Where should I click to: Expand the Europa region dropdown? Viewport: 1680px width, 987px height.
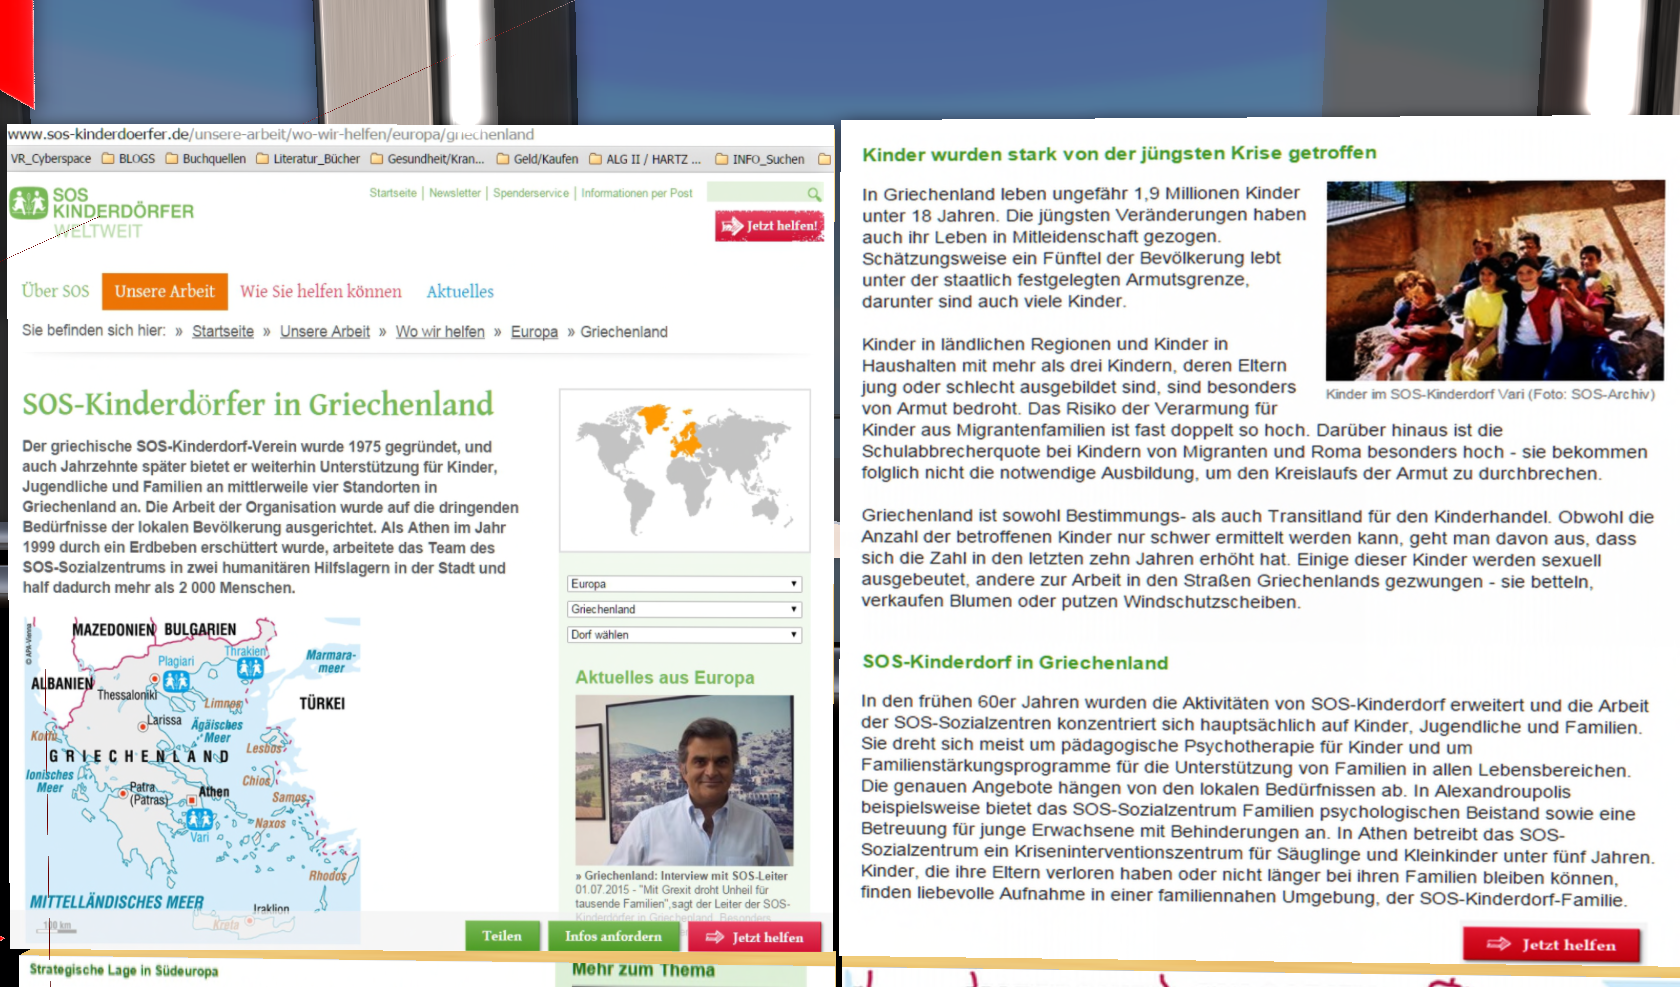(684, 584)
